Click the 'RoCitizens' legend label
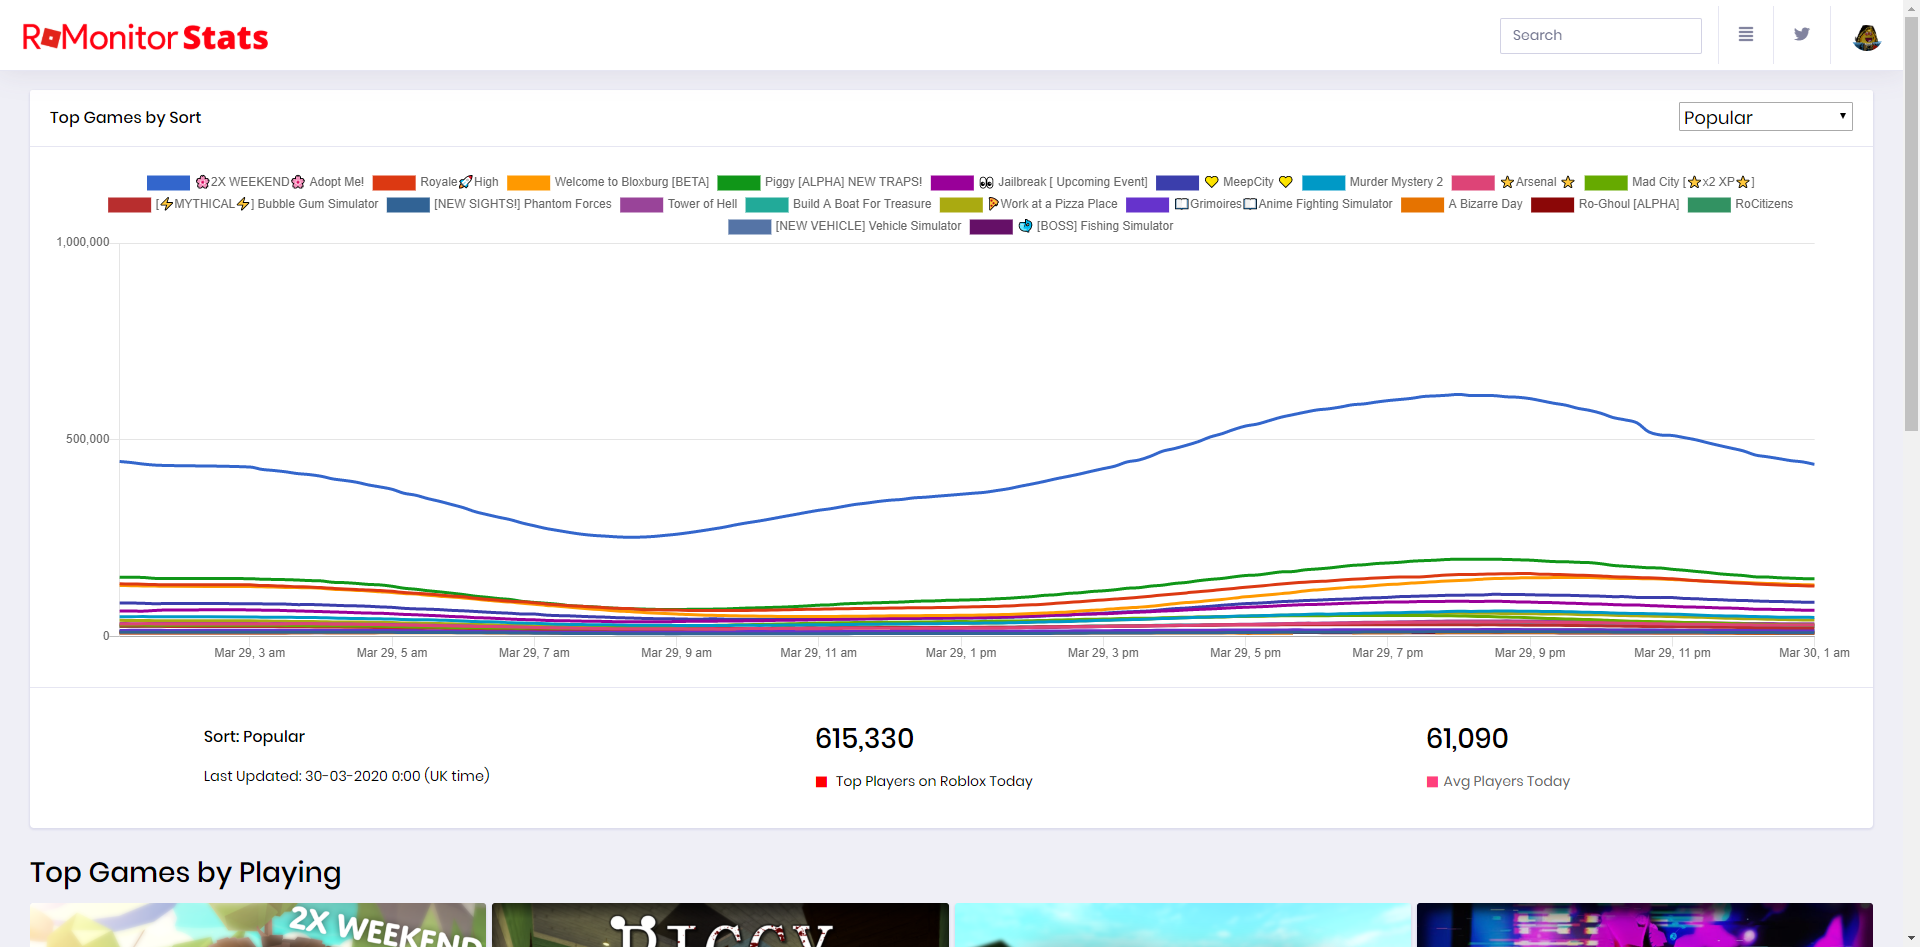 [1764, 204]
